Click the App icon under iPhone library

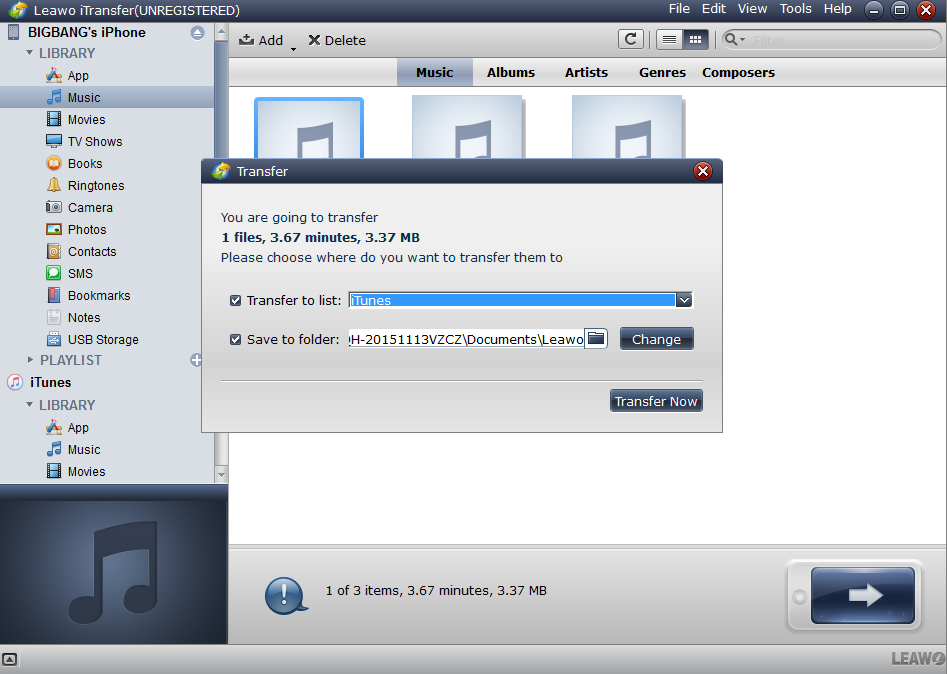point(54,75)
